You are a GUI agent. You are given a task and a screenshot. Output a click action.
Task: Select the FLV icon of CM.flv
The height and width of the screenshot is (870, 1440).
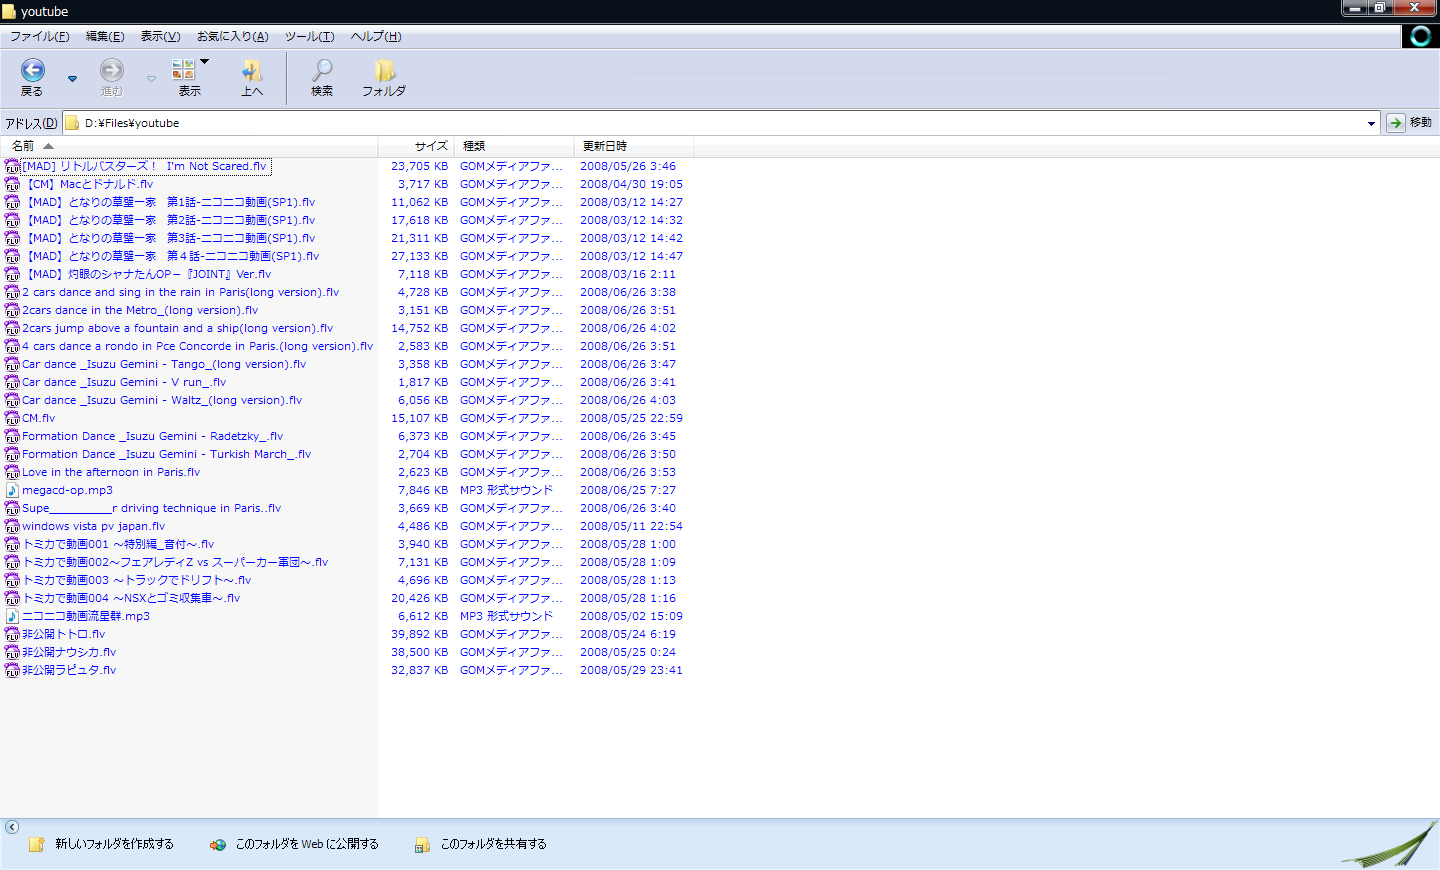(12, 418)
